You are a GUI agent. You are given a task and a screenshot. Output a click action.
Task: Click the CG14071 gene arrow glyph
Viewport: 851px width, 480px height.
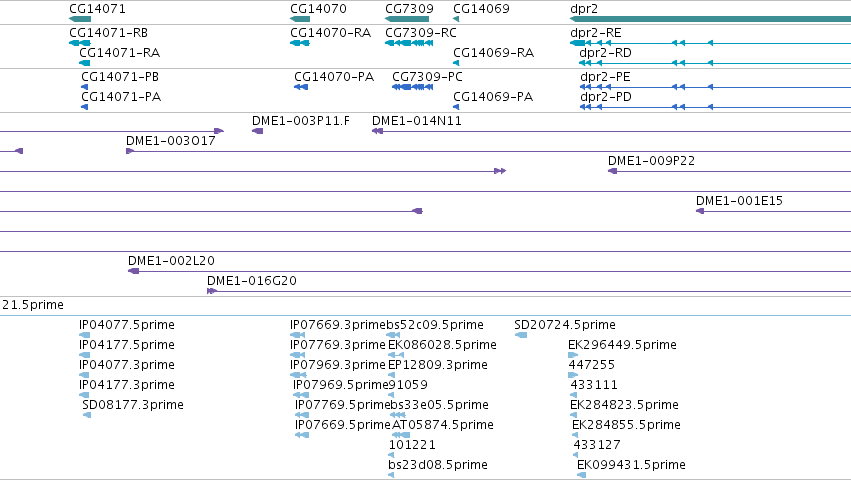point(80,19)
